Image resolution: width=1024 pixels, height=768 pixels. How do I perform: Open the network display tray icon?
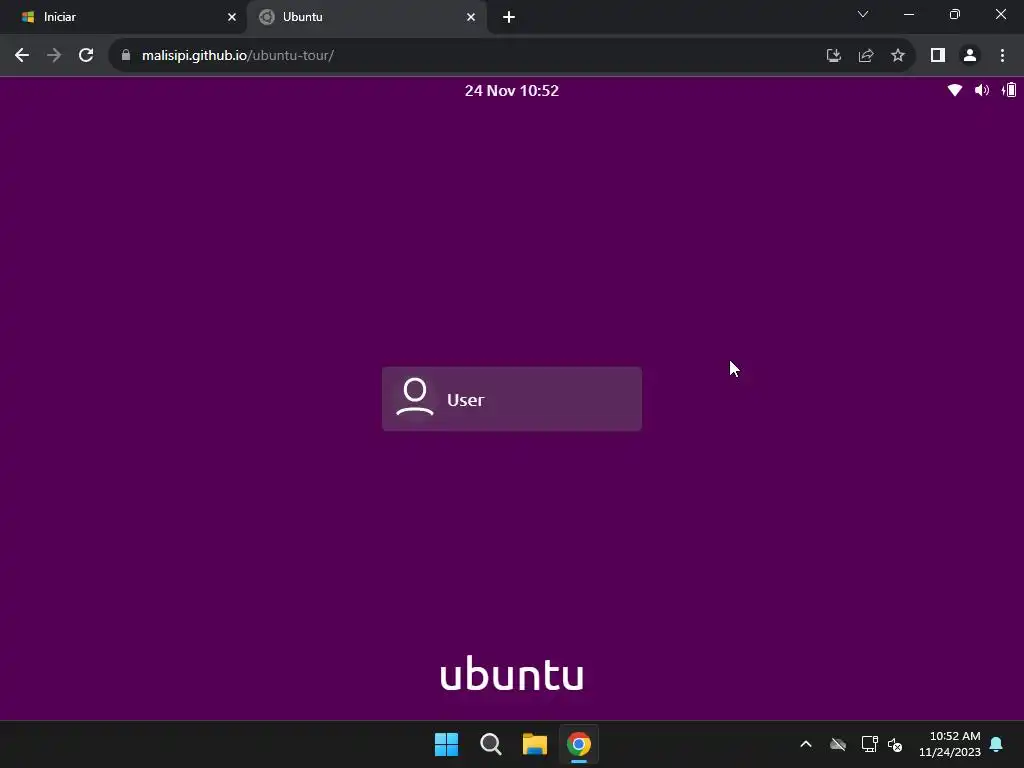869,744
